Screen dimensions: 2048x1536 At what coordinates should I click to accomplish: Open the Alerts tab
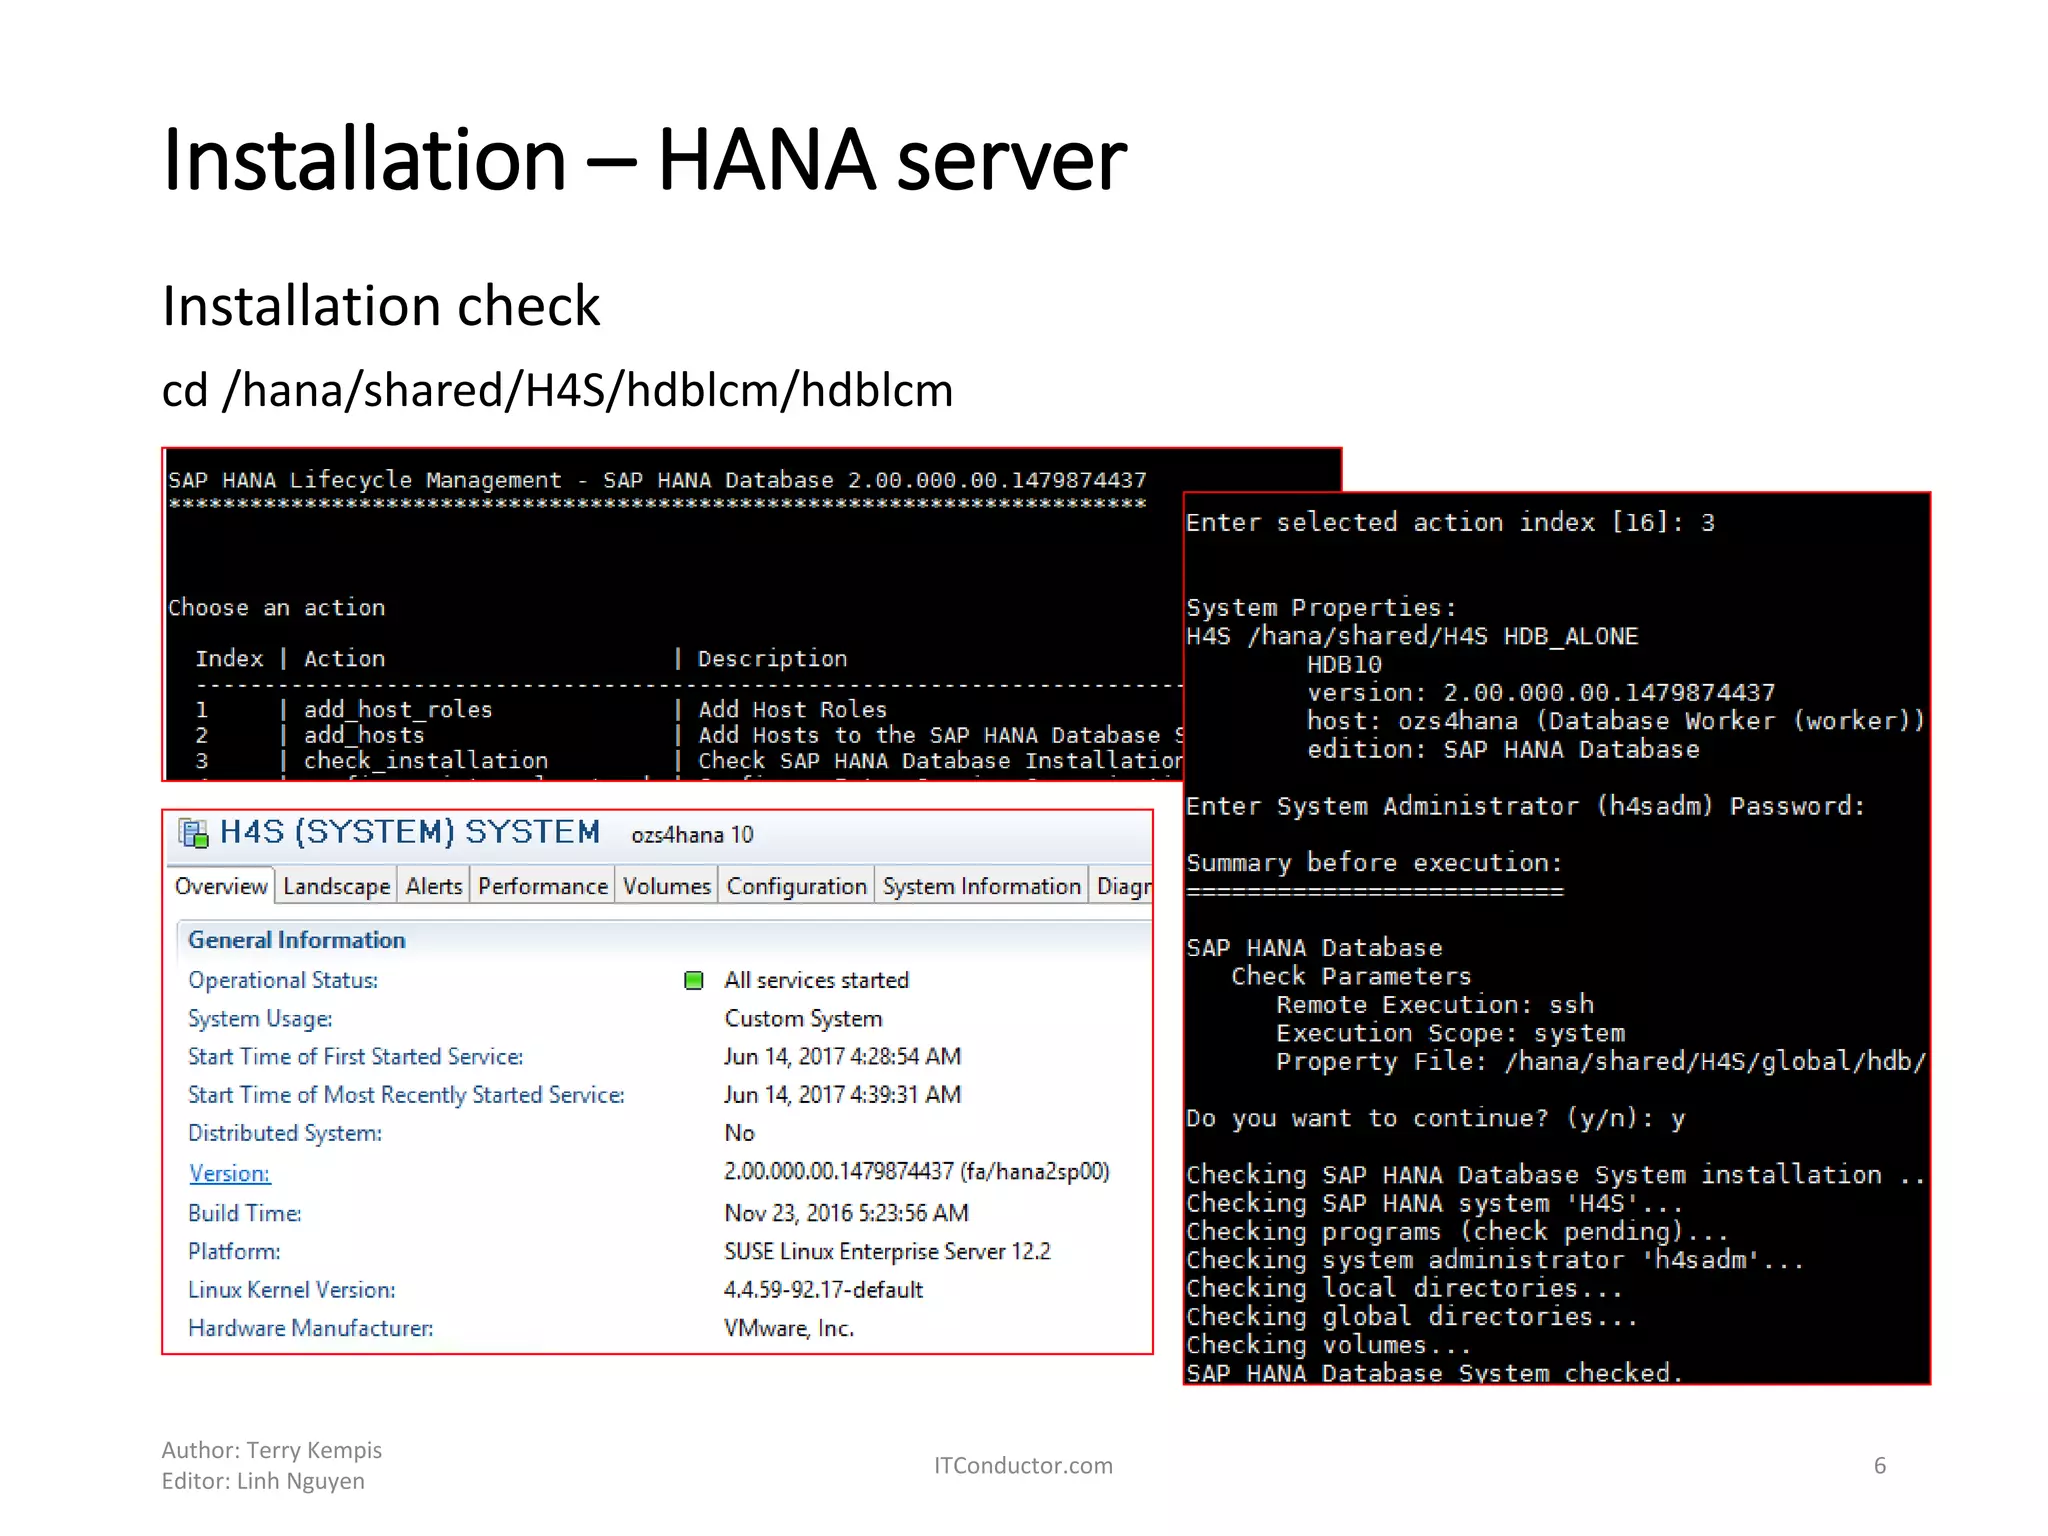[x=434, y=886]
